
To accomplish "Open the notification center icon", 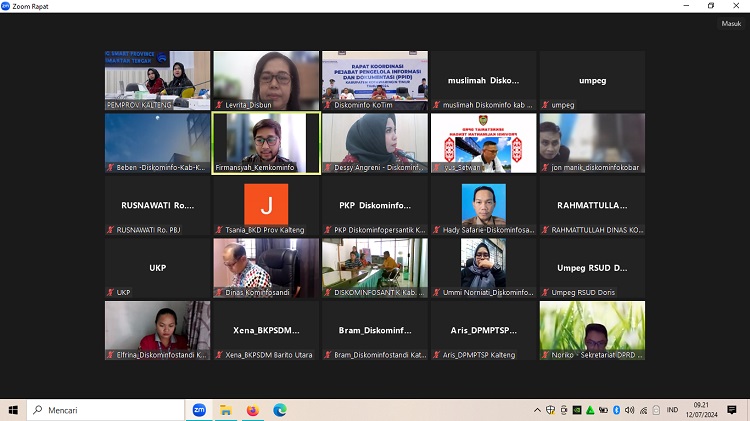I will [732, 410].
